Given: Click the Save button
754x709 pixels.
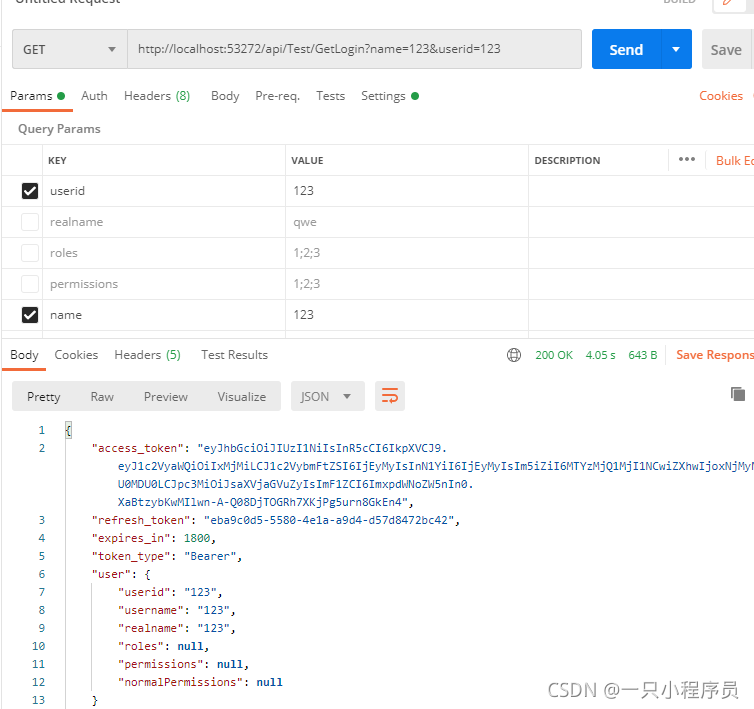Looking at the screenshot, I should 728,50.
